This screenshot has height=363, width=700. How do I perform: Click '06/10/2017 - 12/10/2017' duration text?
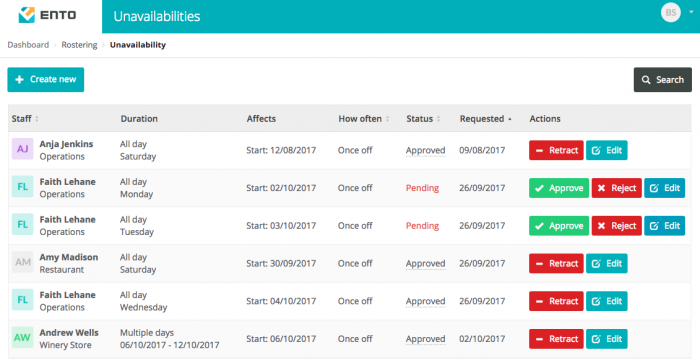coord(169,345)
